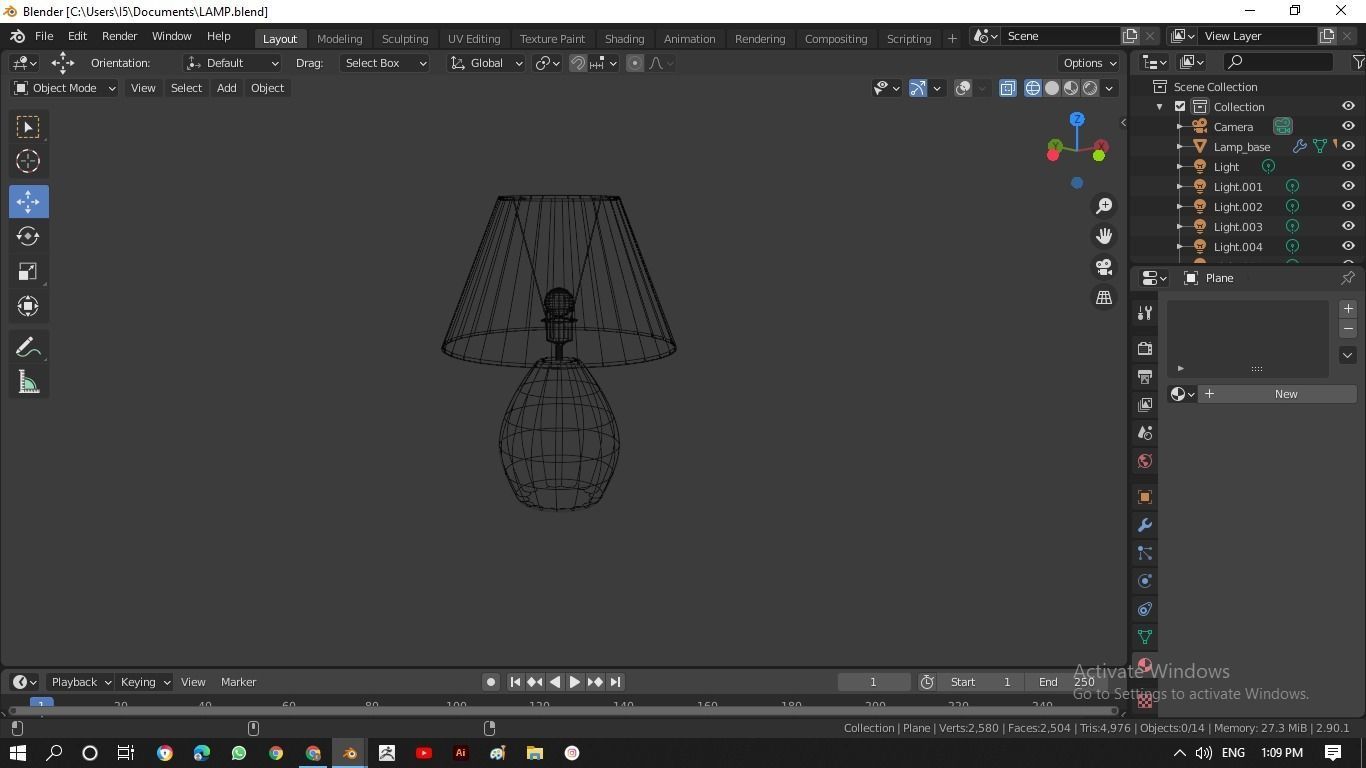Open Particle properties tab
Viewport: 1366px width, 768px height.
(x=1145, y=553)
